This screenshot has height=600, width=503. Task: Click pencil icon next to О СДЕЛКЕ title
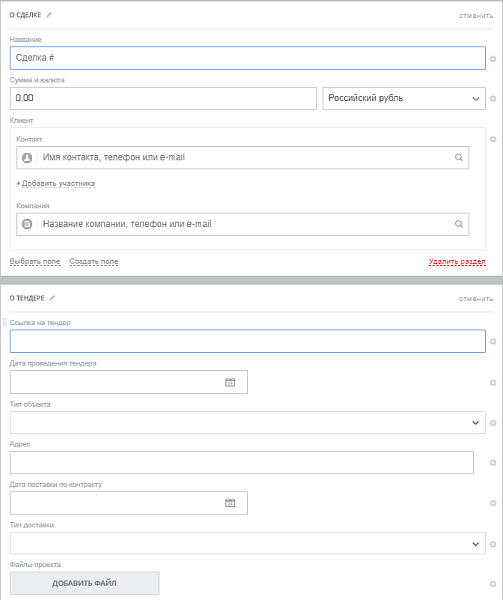[49, 15]
